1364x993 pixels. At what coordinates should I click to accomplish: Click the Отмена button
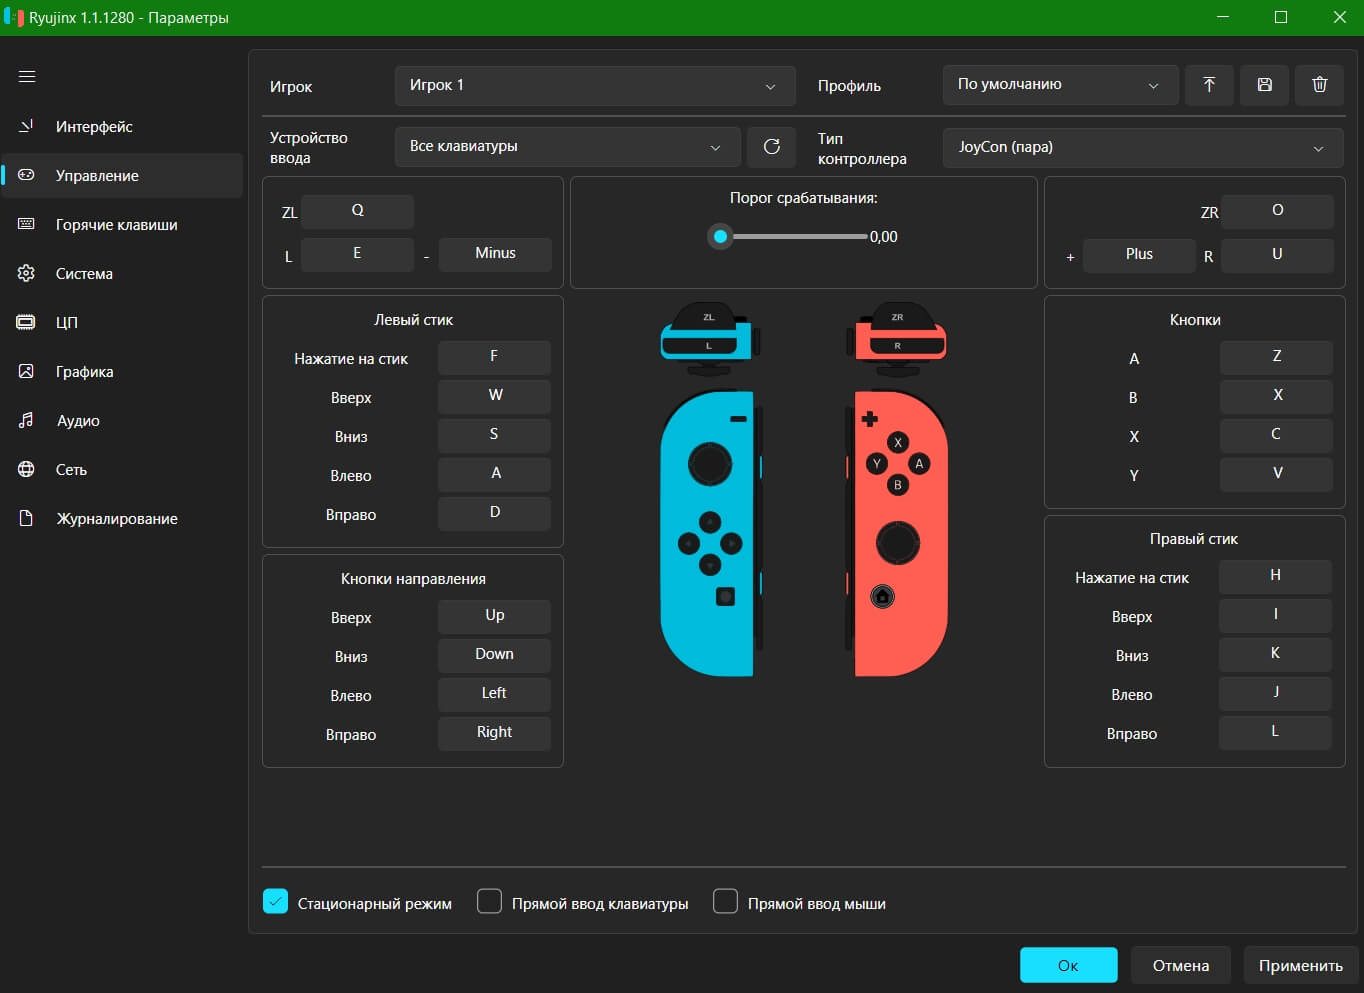coord(1180,965)
